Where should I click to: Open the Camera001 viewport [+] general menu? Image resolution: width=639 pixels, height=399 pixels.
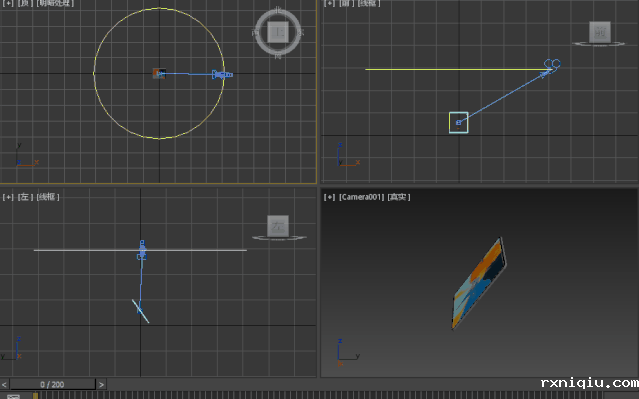(329, 197)
